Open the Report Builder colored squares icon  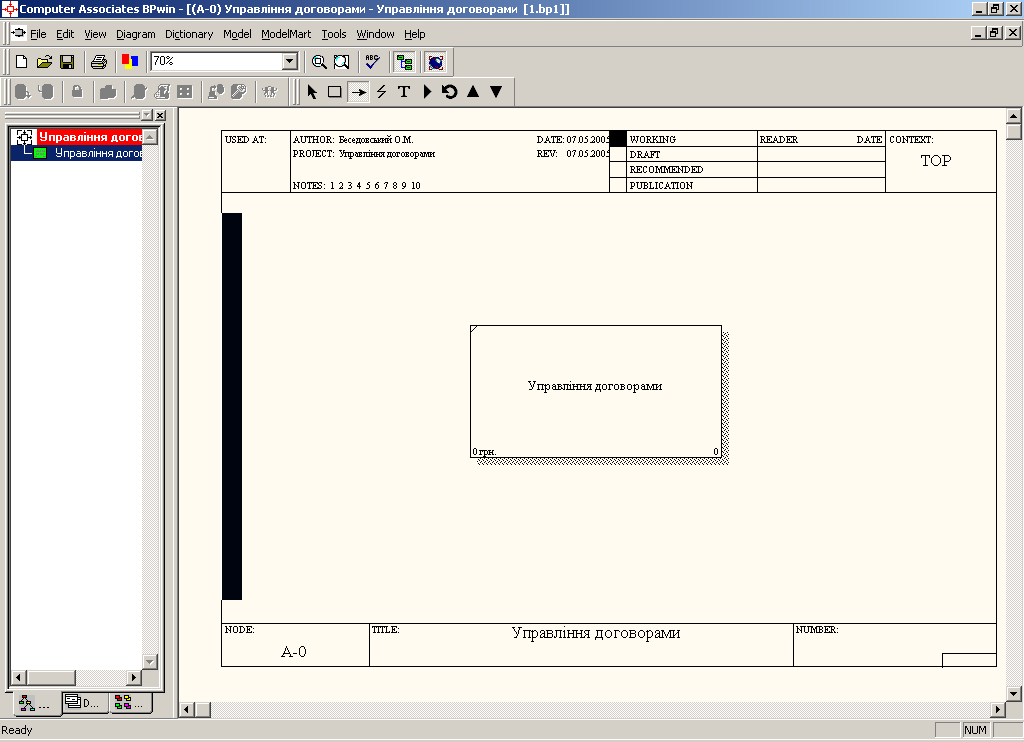click(x=130, y=62)
